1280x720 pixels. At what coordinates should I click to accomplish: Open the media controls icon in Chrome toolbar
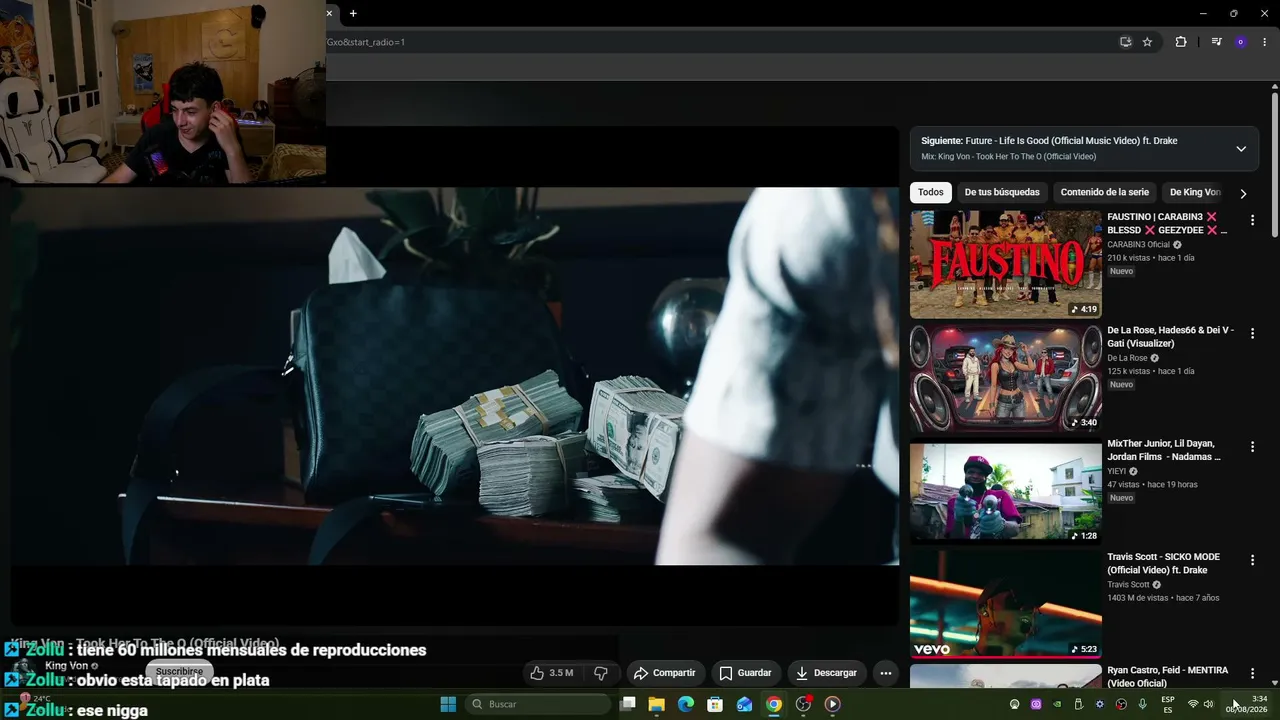[1216, 42]
